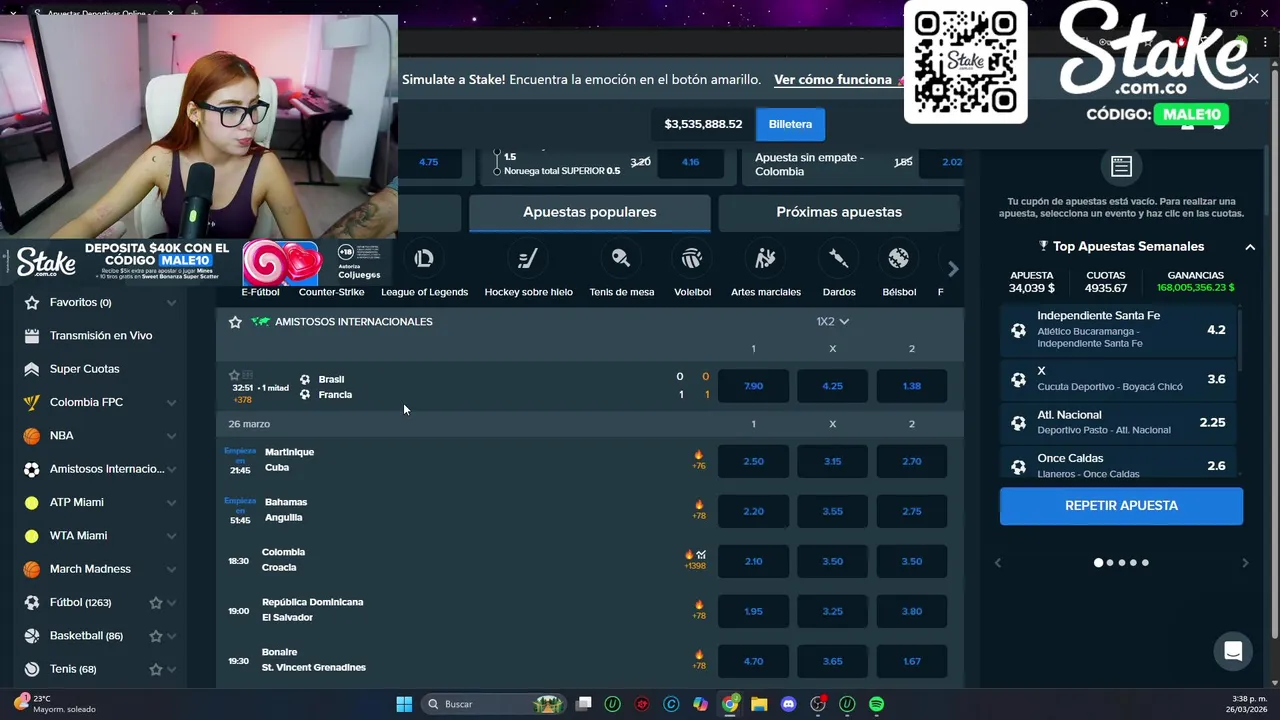Expand the Fútbol (1263) chevron

[x=172, y=603]
